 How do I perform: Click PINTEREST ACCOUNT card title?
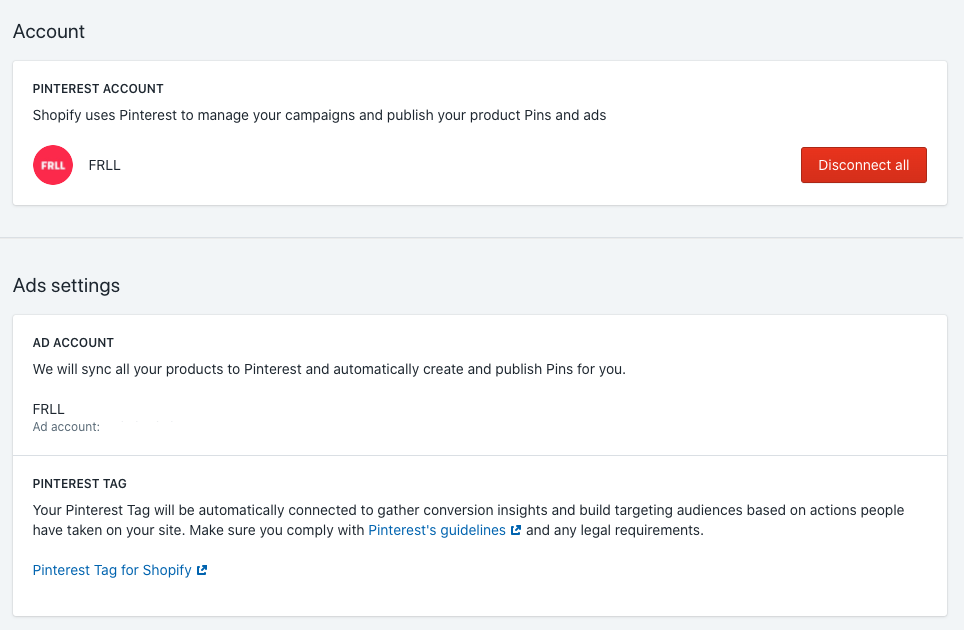(98, 89)
